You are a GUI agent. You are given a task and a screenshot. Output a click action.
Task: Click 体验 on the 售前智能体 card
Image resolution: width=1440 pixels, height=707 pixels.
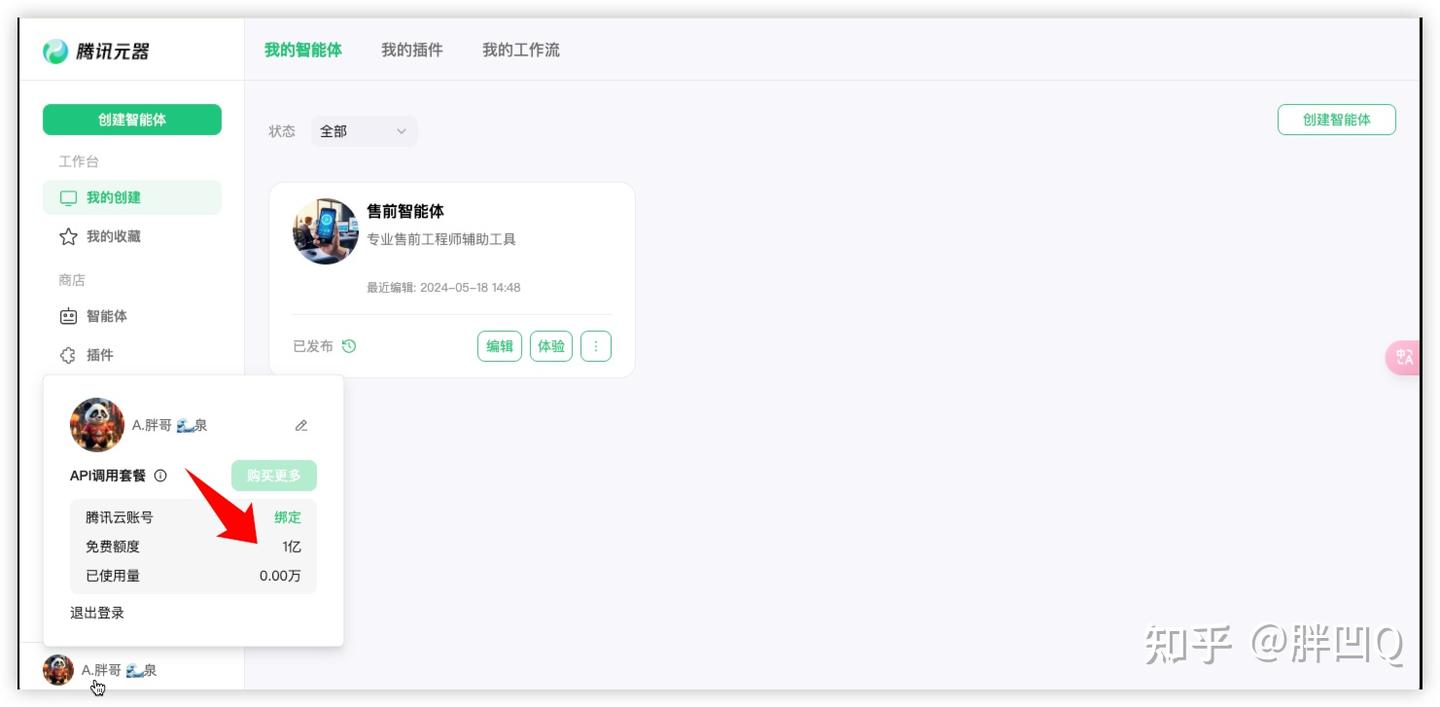551,346
